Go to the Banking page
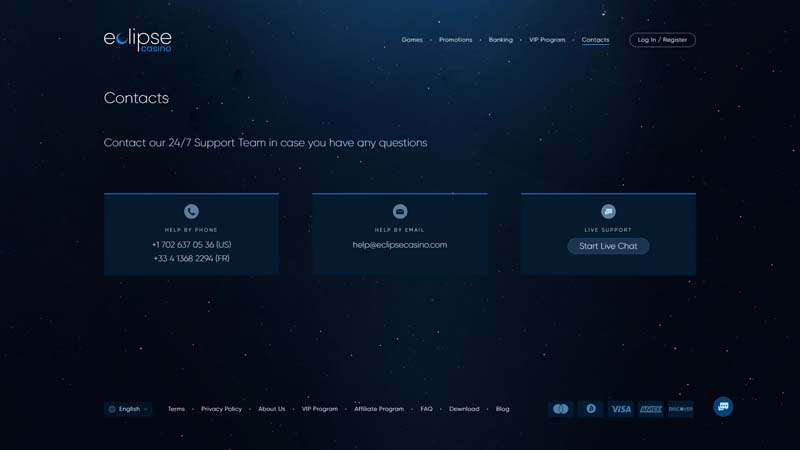800x450 pixels. click(x=501, y=40)
